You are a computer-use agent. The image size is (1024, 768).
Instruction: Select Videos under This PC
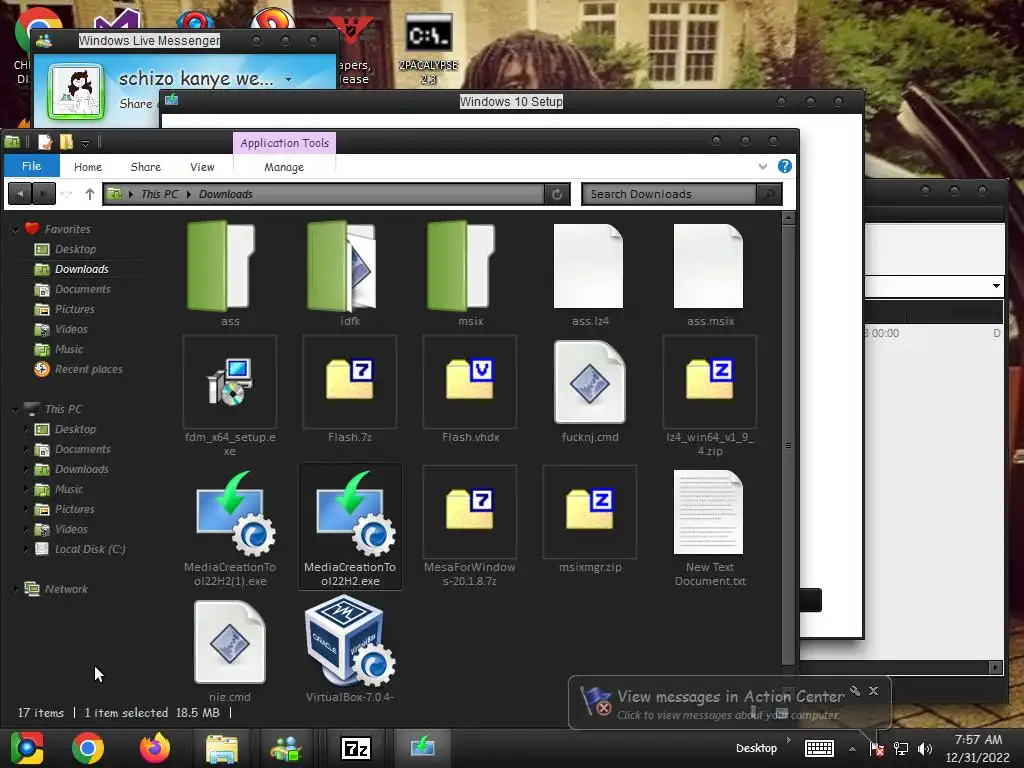[71, 530]
